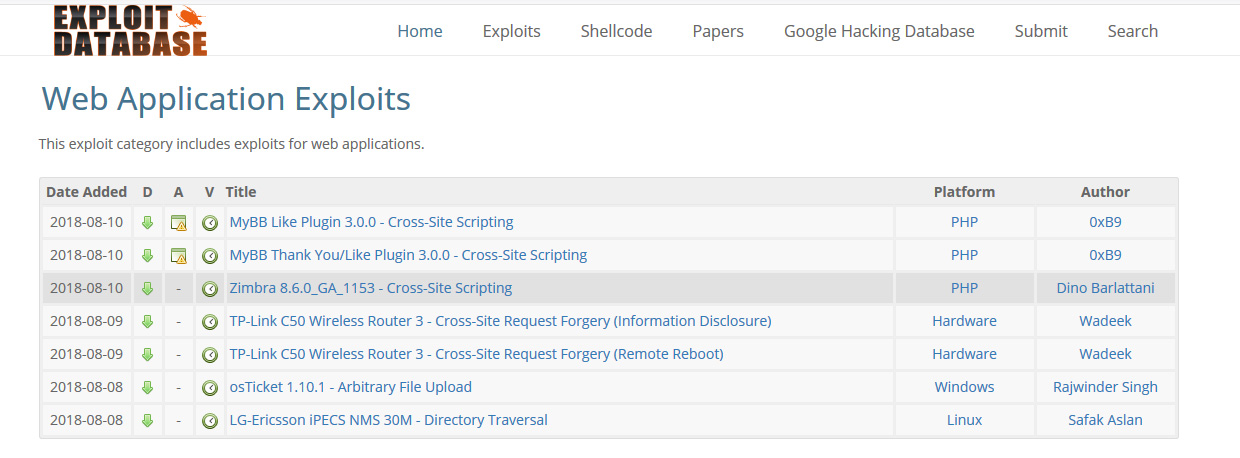View author Dino Barlattani's exploits

[x=1105, y=288]
